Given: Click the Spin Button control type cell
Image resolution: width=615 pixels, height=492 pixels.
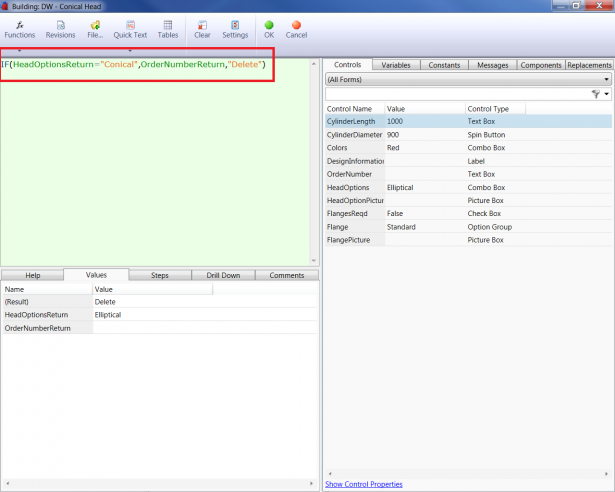Looking at the screenshot, I should (486, 135).
